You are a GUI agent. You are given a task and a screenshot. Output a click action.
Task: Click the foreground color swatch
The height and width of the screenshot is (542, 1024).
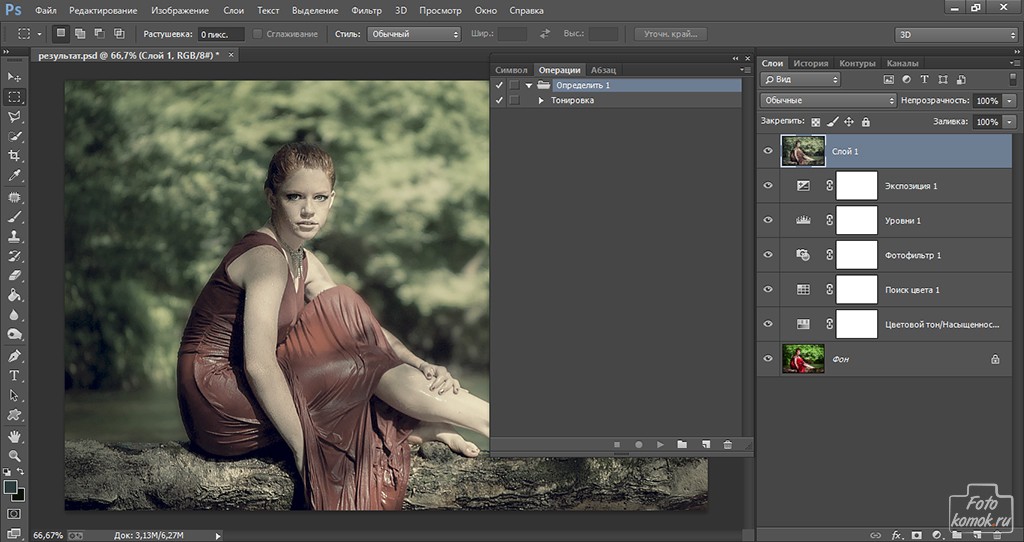coord(10,487)
